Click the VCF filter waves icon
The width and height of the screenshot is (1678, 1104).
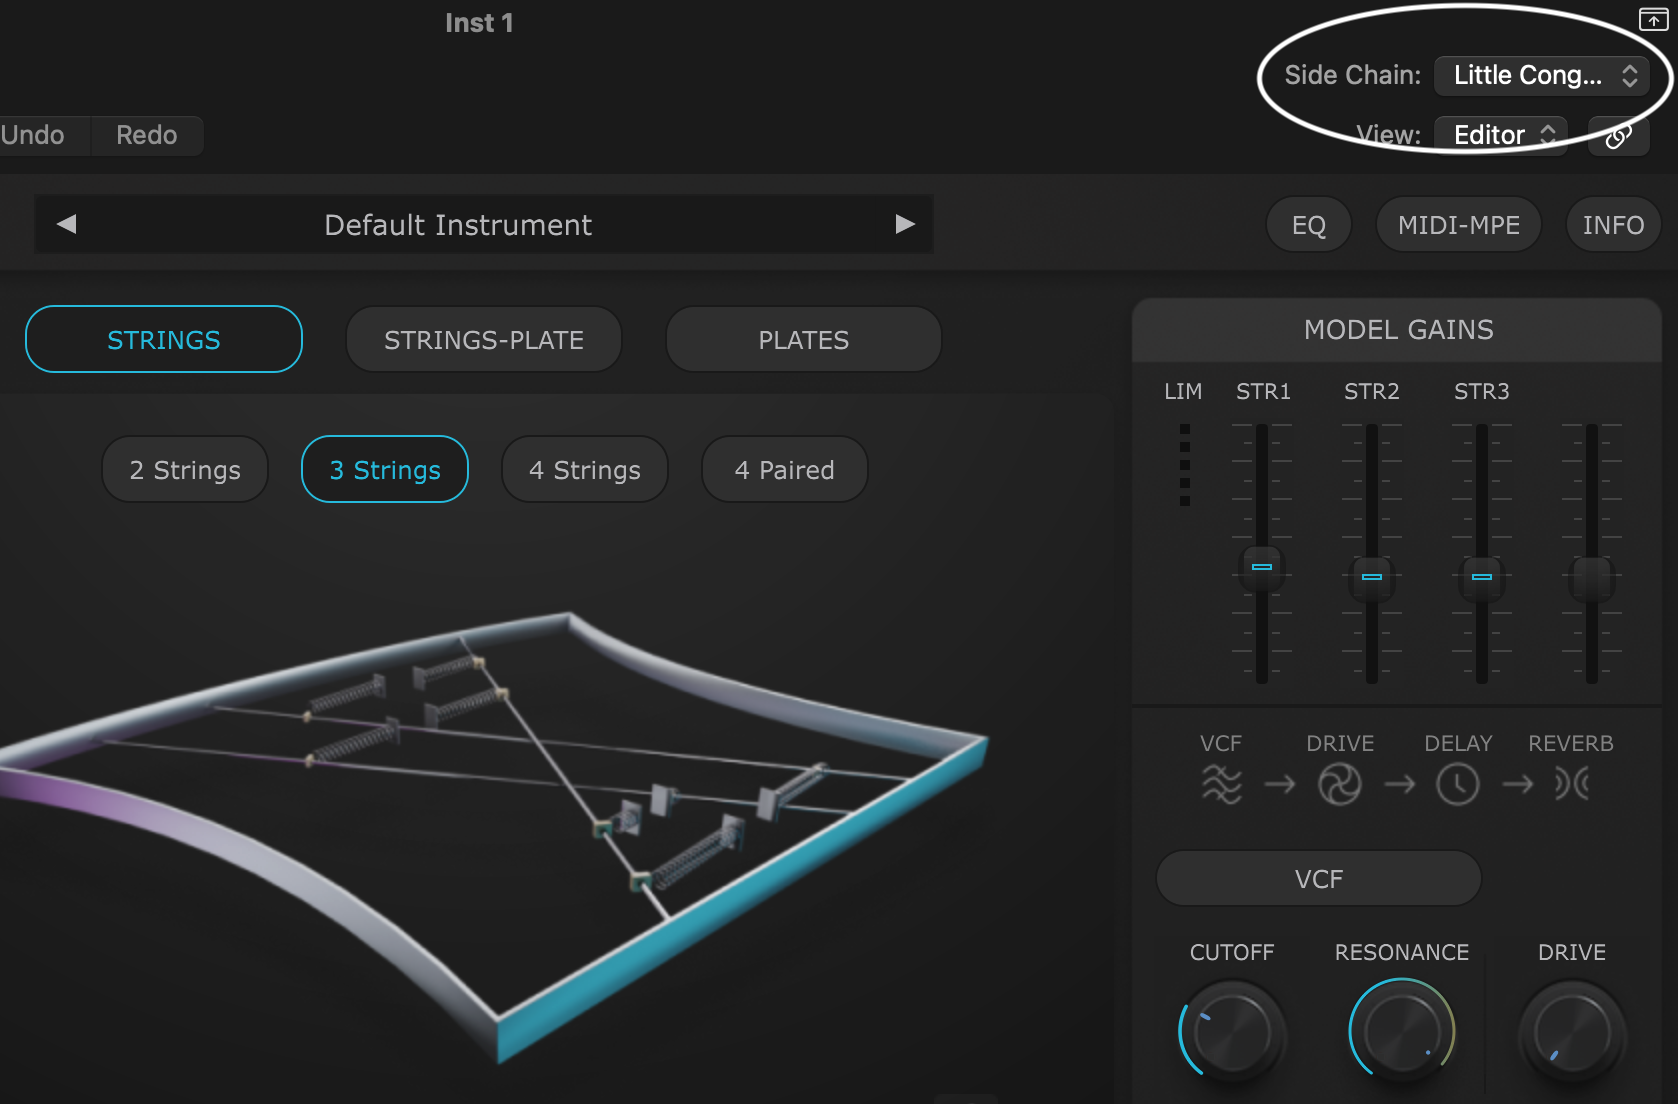point(1222,784)
